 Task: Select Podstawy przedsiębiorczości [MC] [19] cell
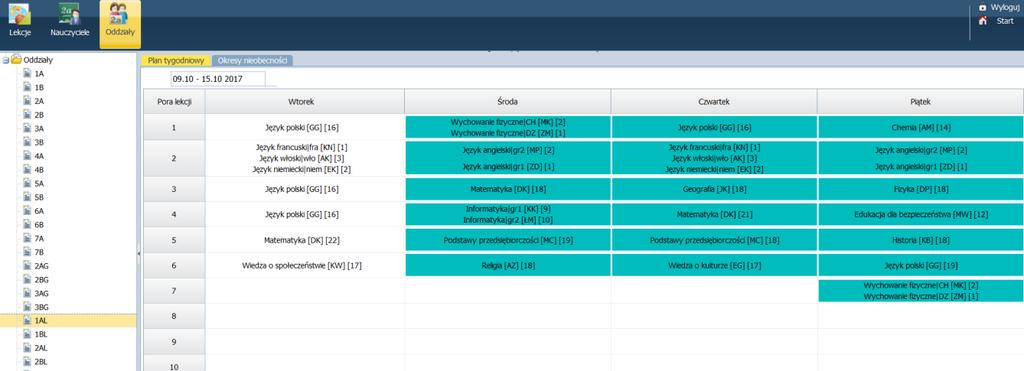point(507,240)
